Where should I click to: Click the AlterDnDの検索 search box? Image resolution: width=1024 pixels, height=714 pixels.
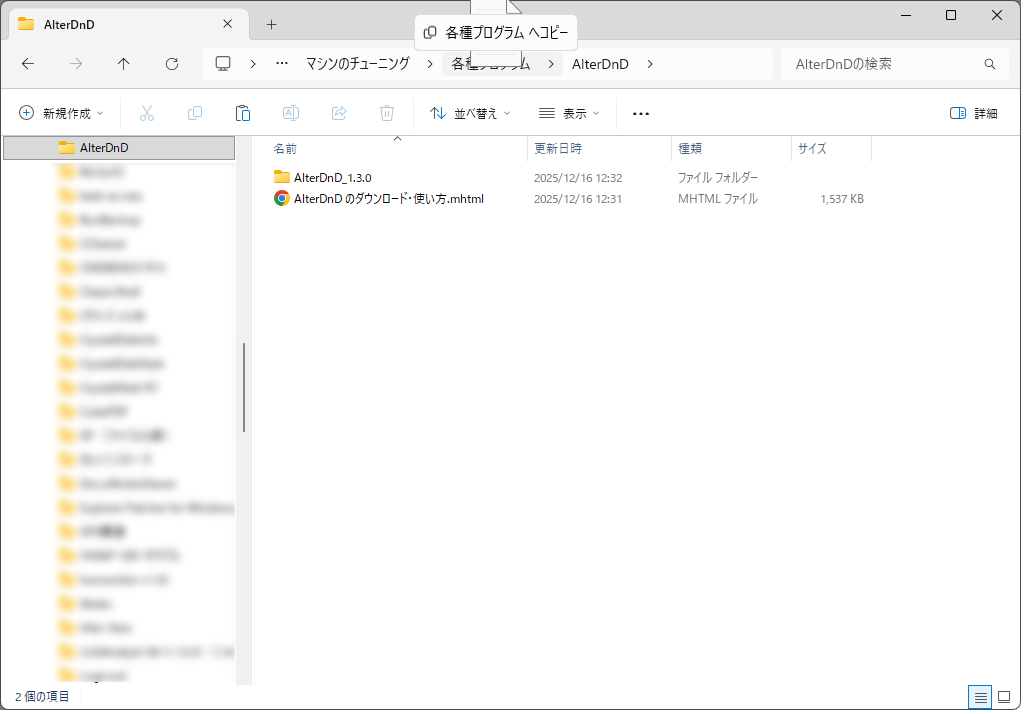(885, 64)
